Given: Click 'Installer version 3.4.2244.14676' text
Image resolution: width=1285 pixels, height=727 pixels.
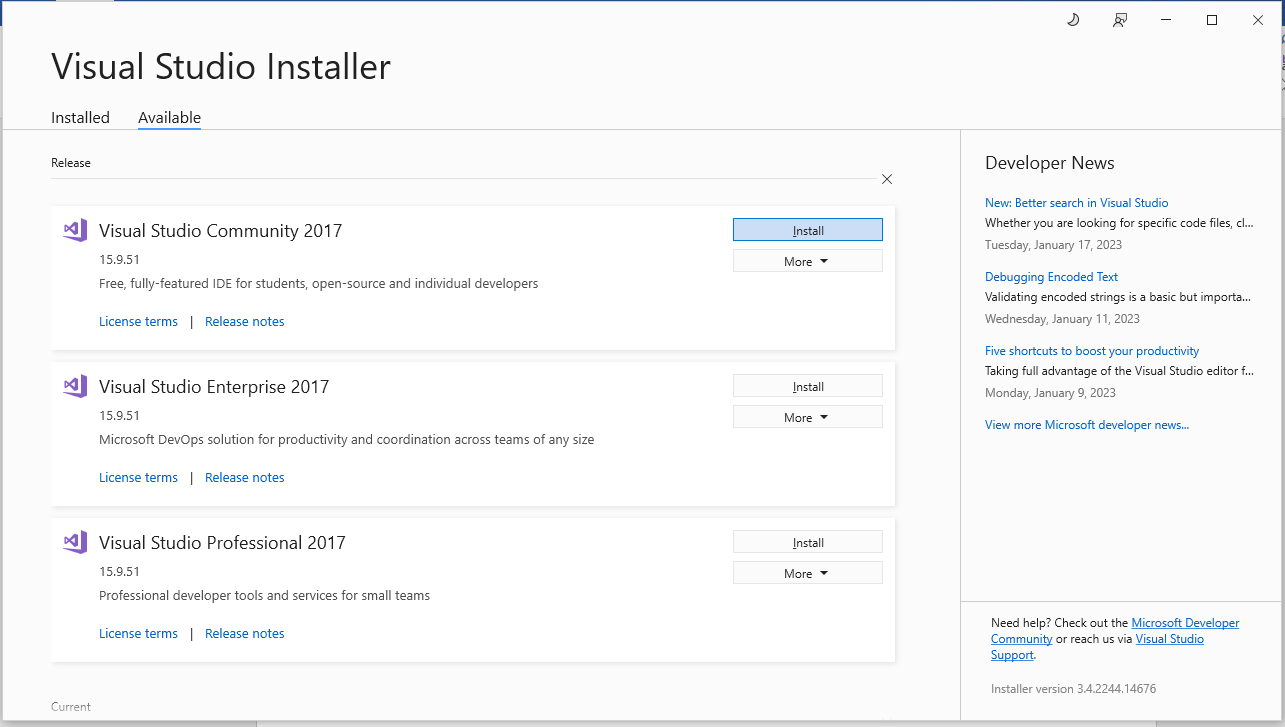Looking at the screenshot, I should coord(1073,688).
